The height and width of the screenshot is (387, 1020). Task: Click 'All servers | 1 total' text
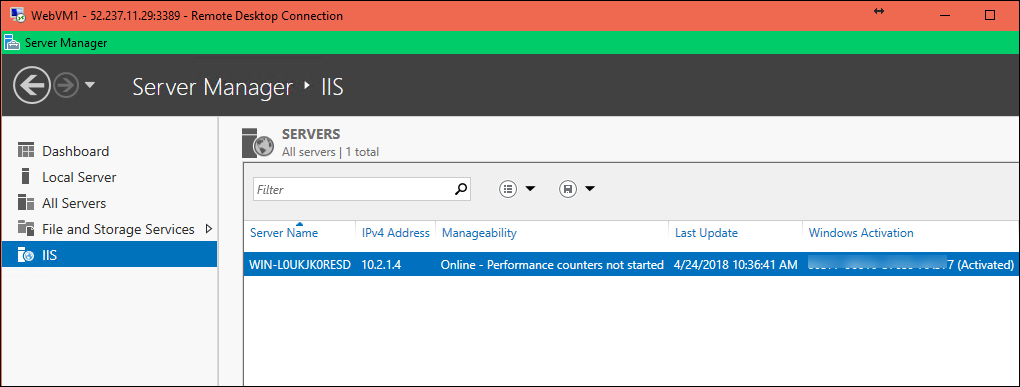click(330, 152)
